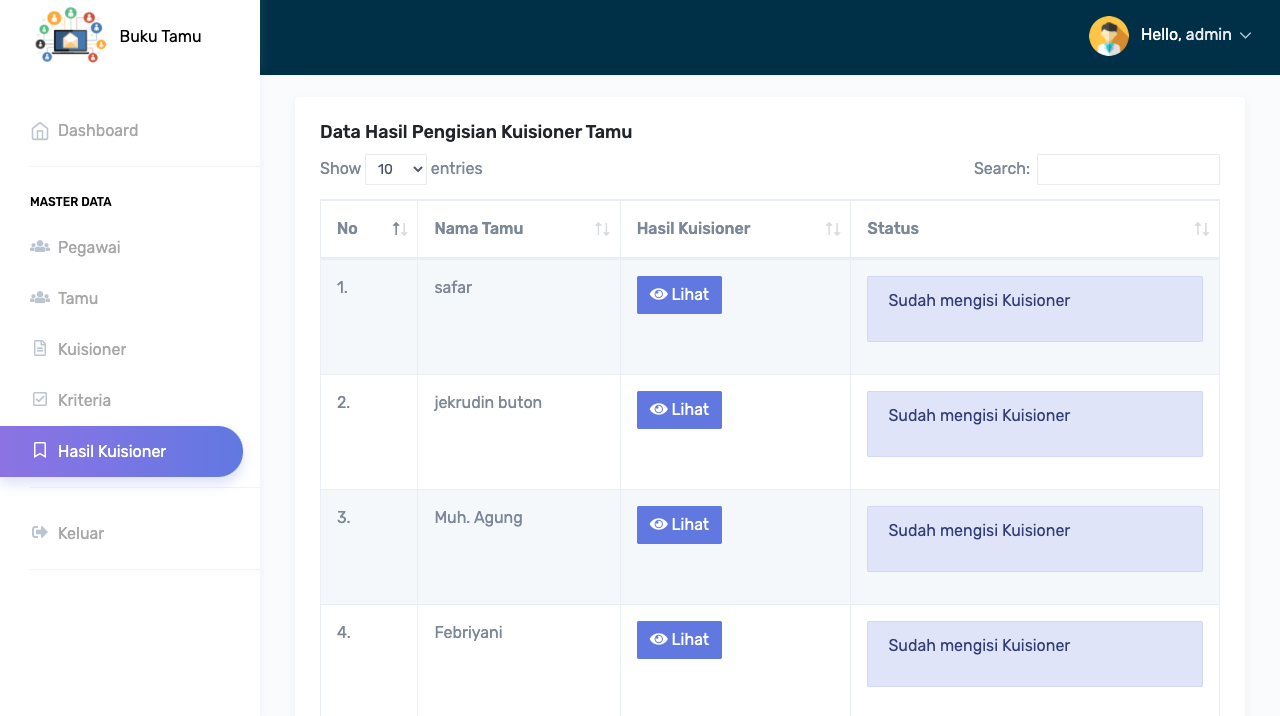Click the Hasil Kuisioner column header
The height and width of the screenshot is (716, 1280).
(735, 229)
